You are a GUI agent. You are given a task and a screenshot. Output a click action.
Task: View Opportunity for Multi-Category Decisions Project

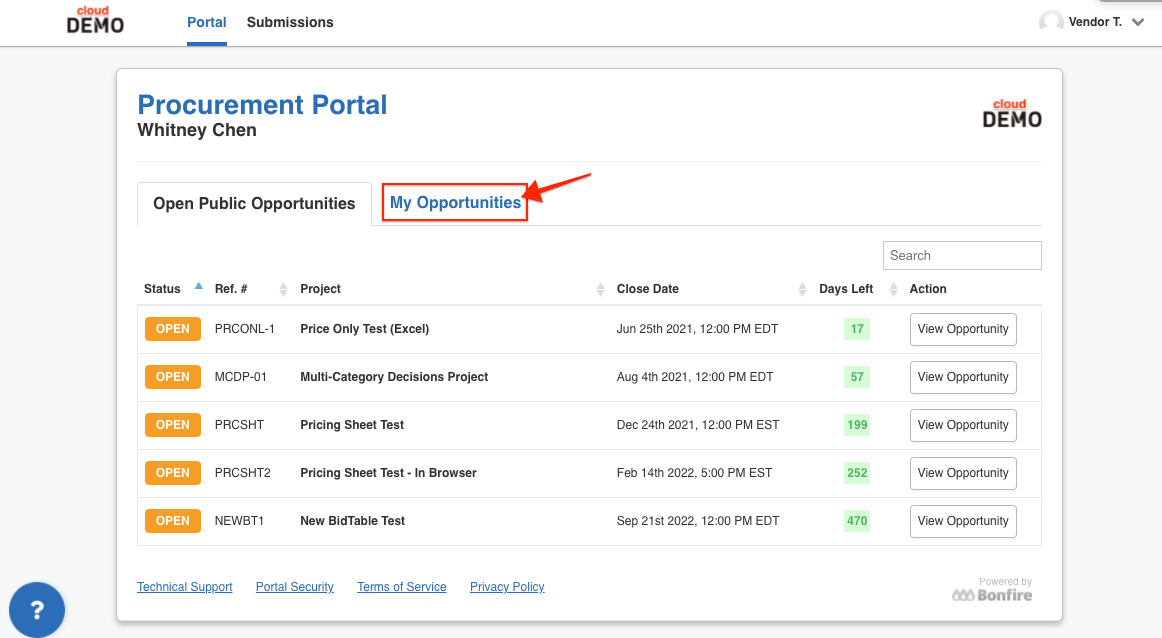(963, 377)
